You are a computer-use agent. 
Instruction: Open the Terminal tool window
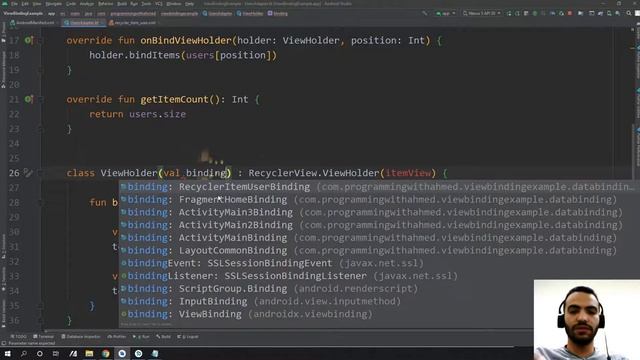point(43,337)
